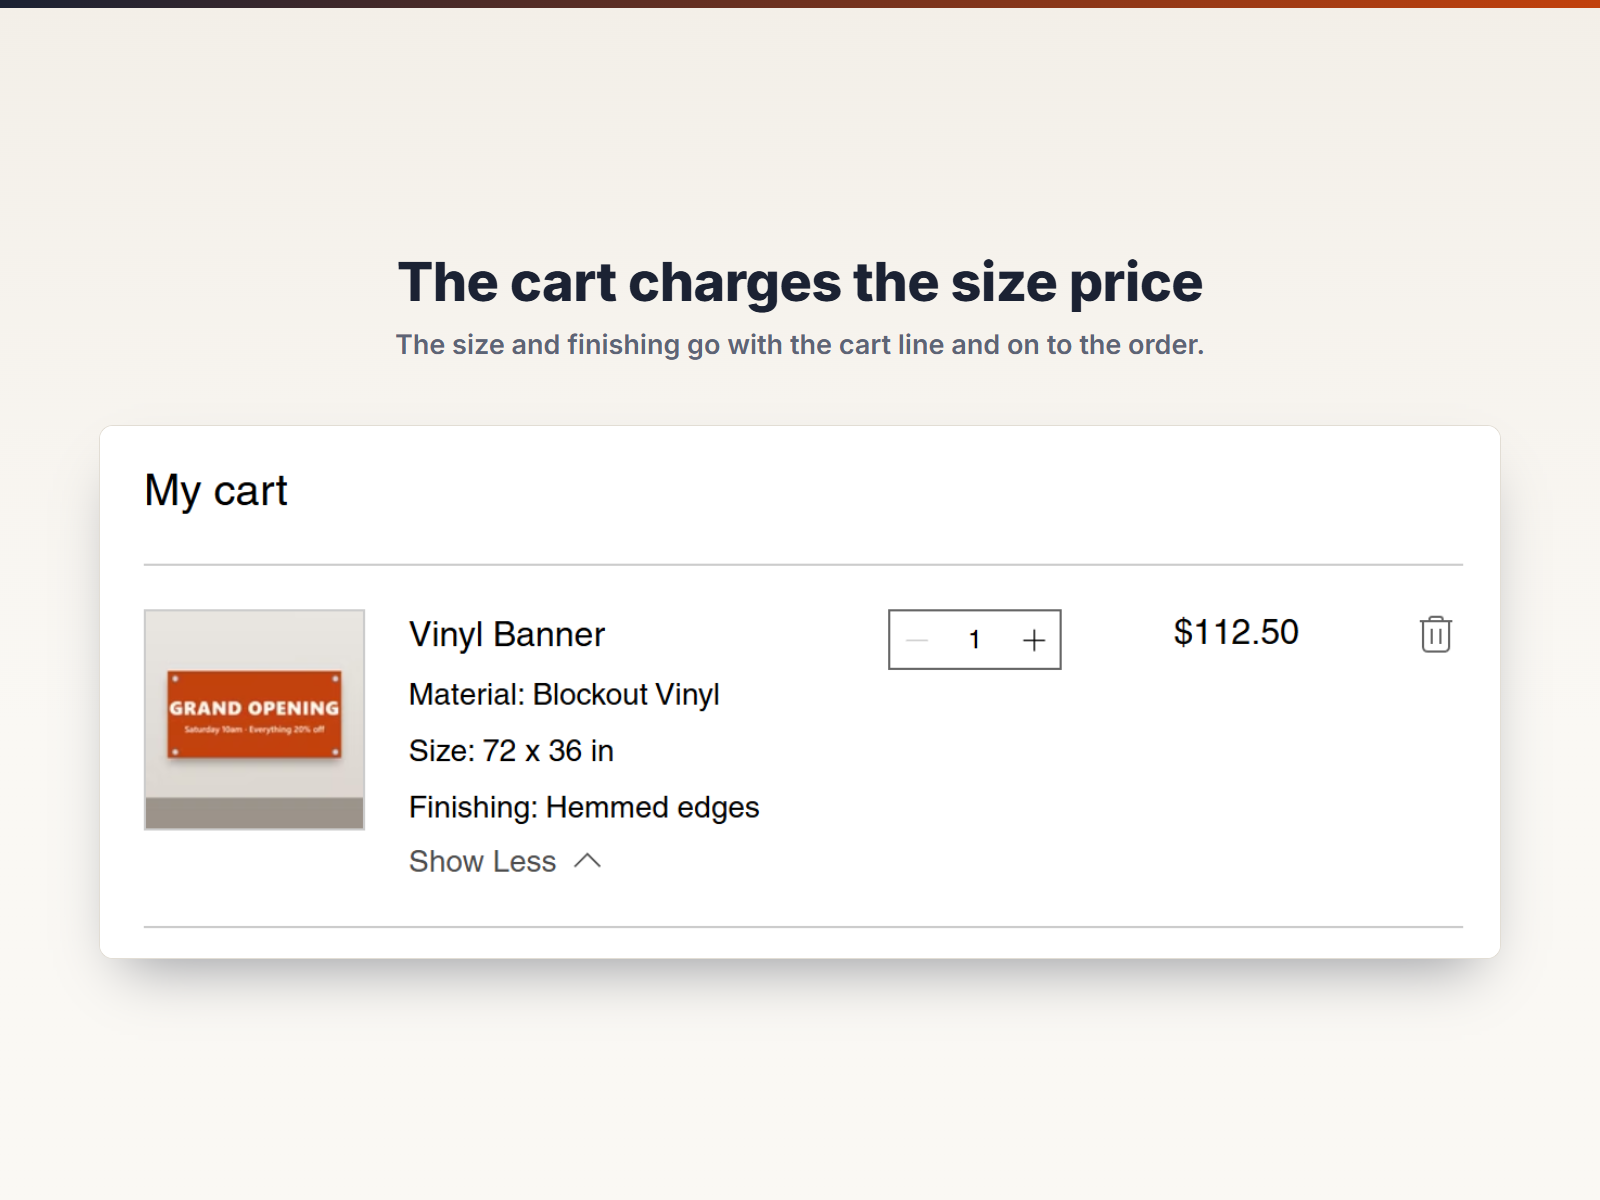Click the subtitle about size and finishing
Screen dimensions: 1600x1200
coord(800,345)
